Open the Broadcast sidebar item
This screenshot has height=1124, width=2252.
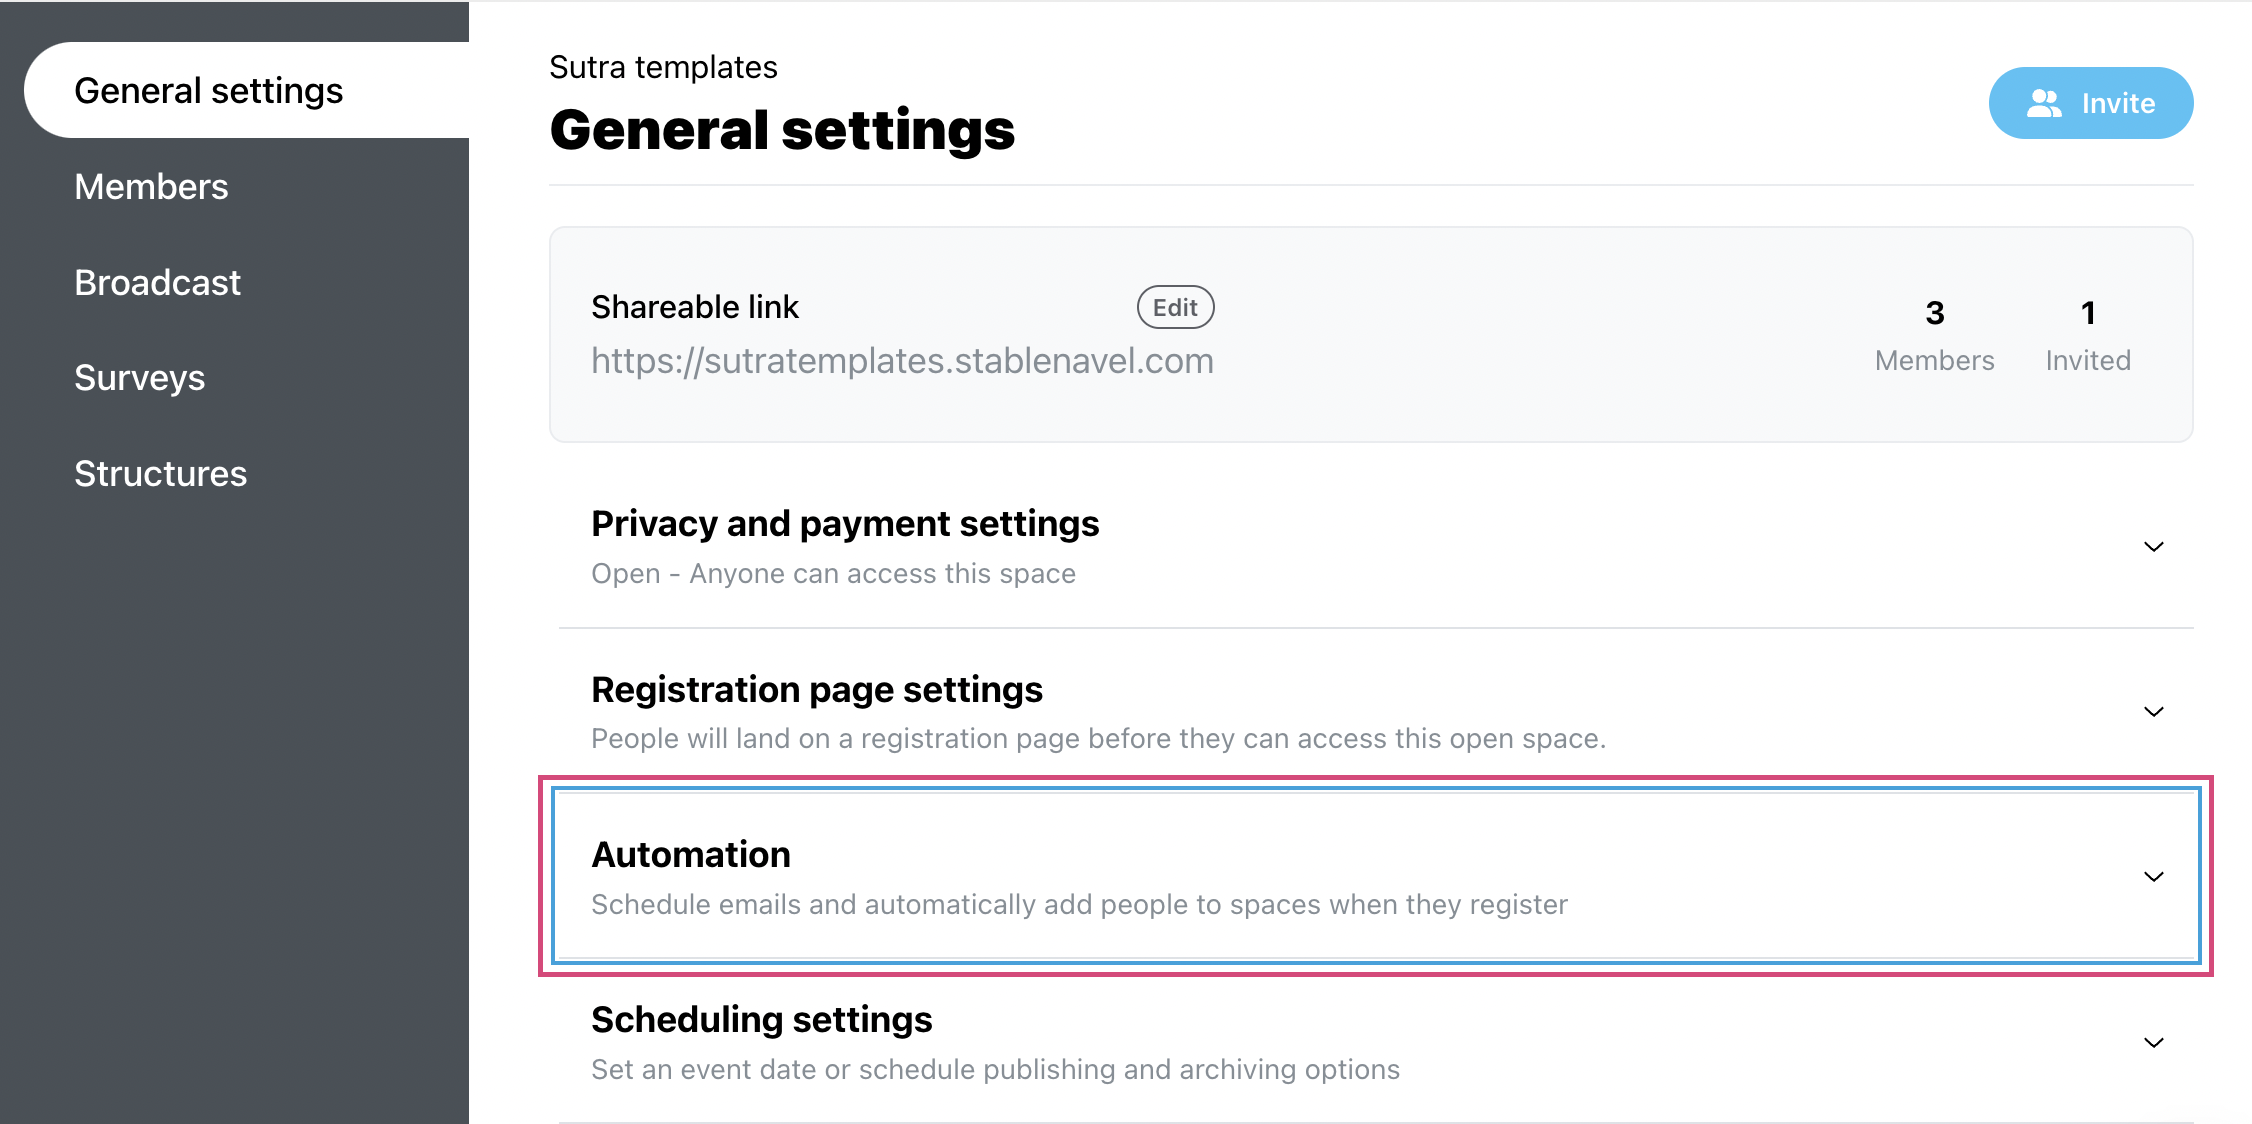tap(157, 283)
